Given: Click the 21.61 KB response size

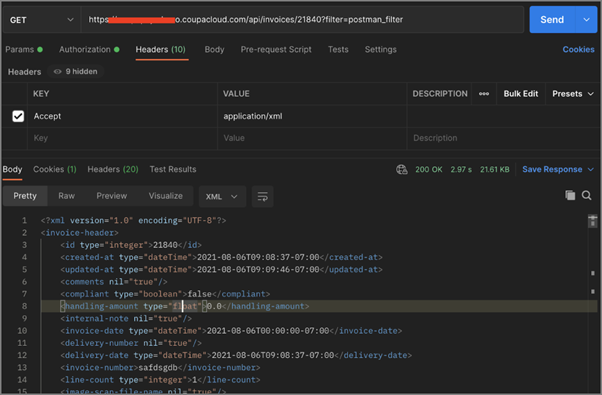Looking at the screenshot, I should pos(494,169).
